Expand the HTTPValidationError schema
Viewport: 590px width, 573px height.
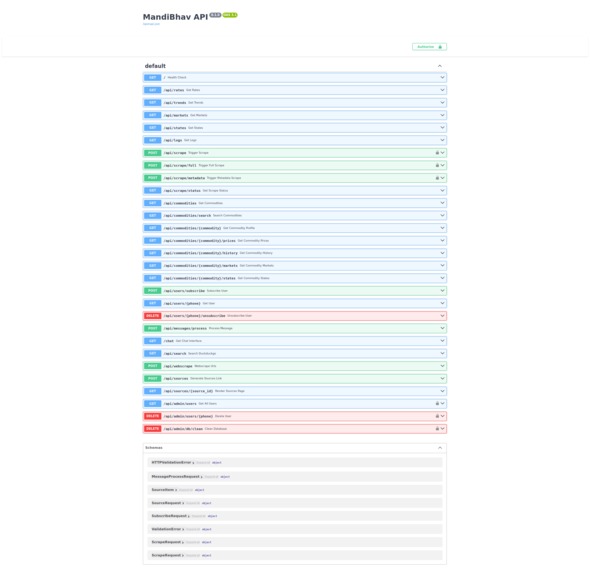click(x=173, y=462)
